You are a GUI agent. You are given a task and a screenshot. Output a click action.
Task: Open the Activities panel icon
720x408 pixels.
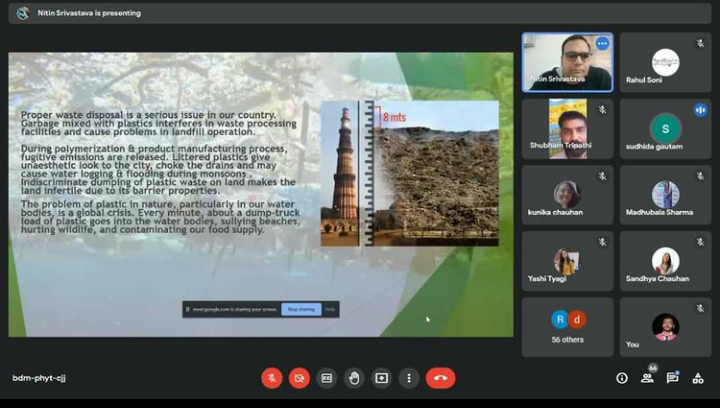(x=698, y=378)
